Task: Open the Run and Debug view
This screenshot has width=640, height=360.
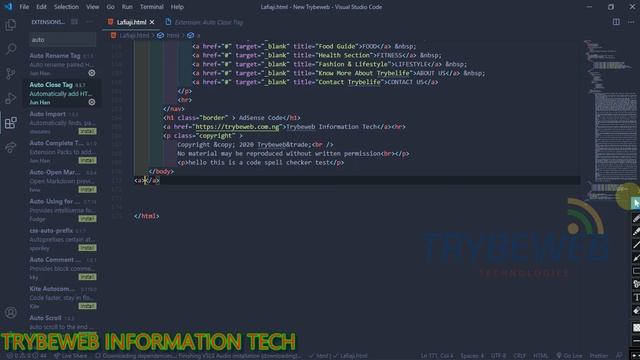Action: (11, 98)
